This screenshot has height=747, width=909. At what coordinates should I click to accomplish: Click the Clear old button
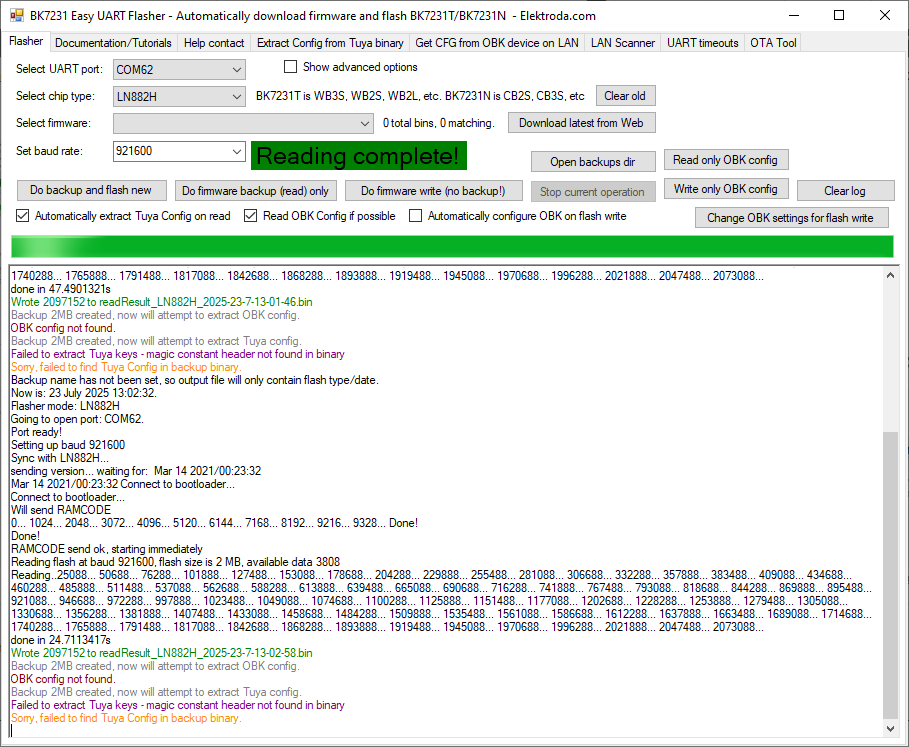point(626,96)
